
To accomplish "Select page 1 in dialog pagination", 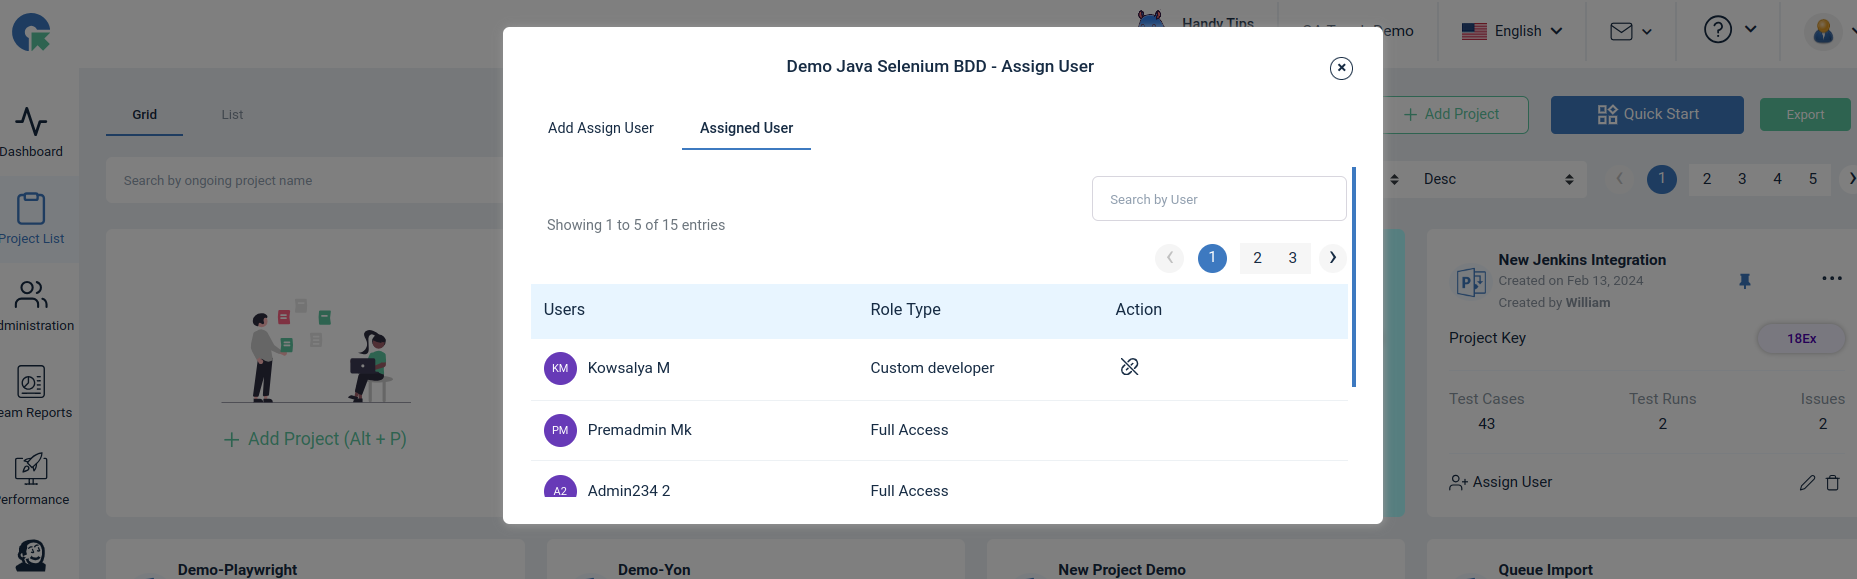I will tap(1212, 258).
